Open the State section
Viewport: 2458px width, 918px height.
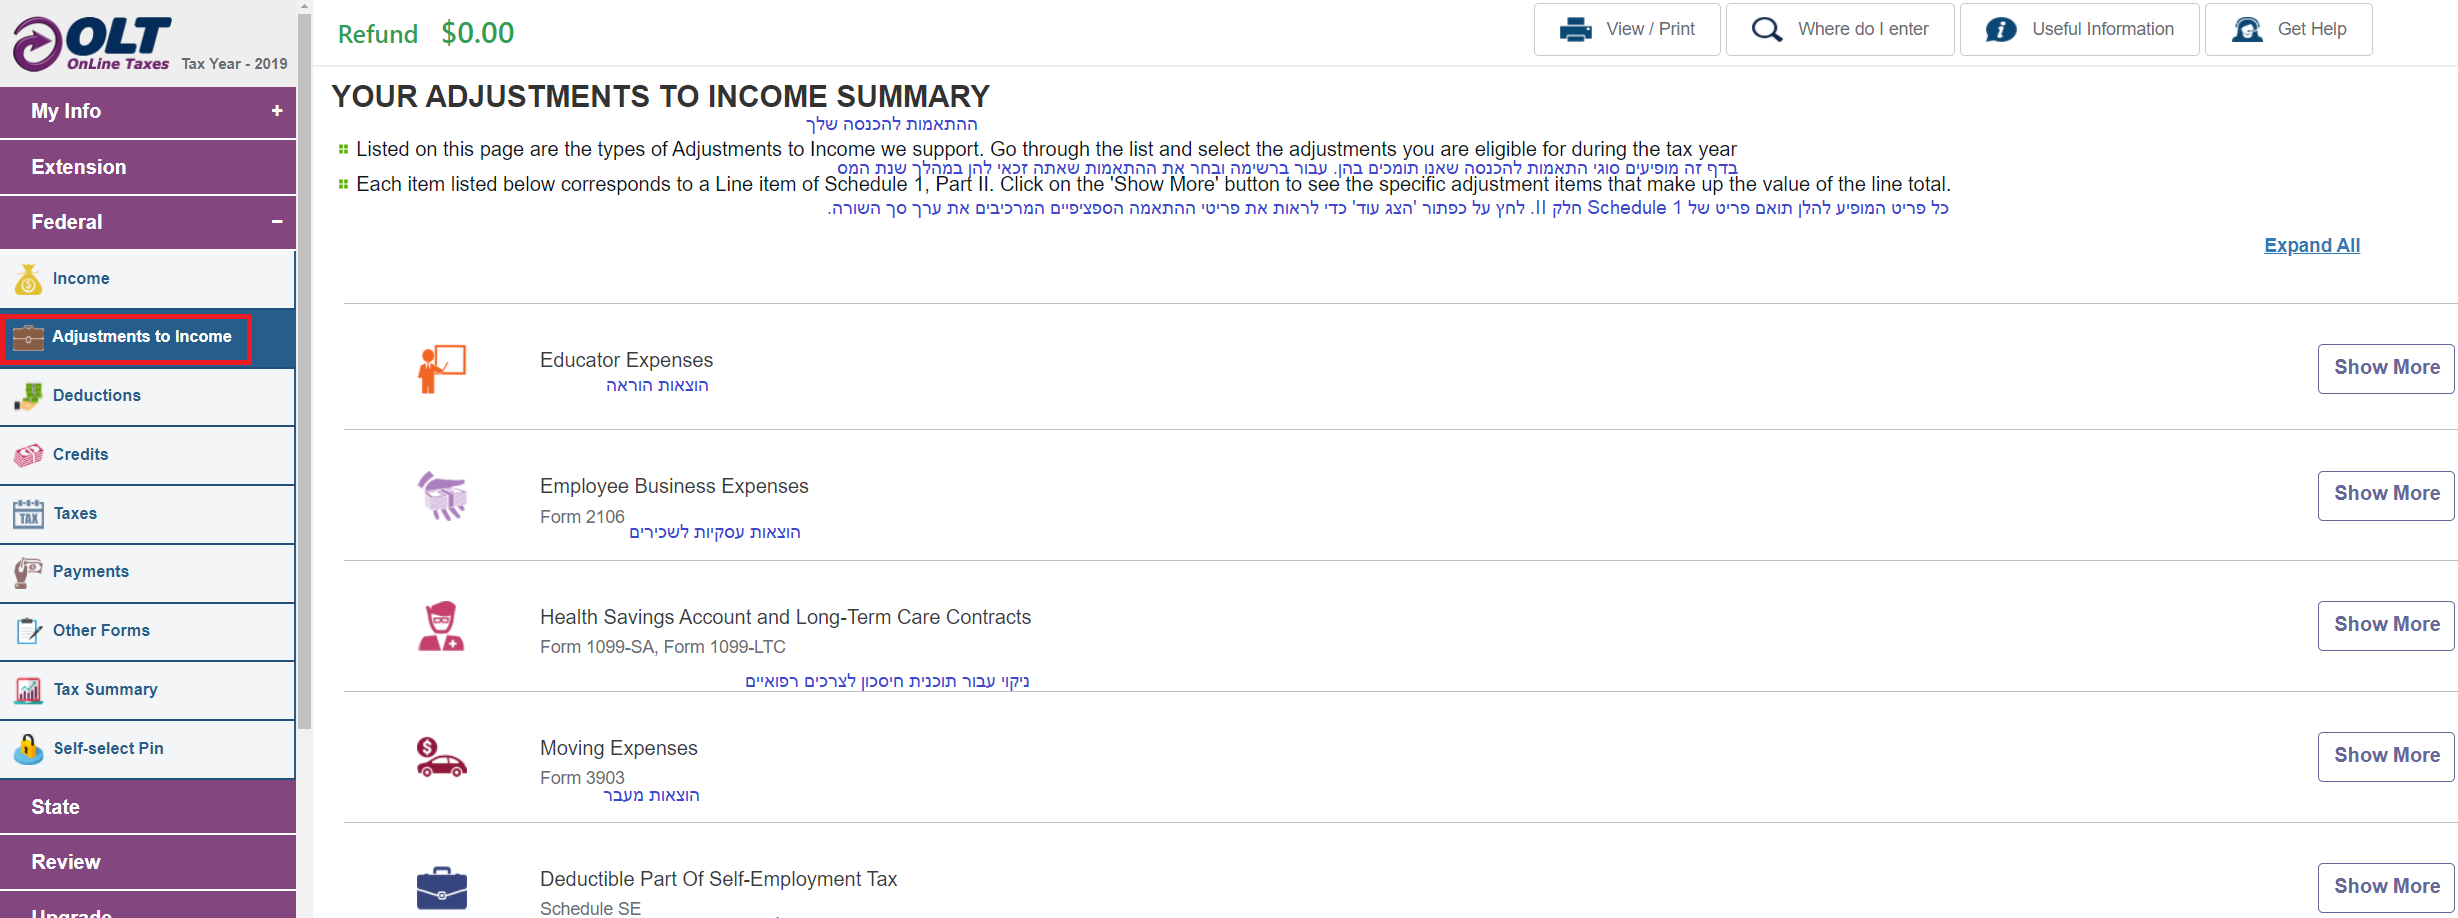pos(148,807)
